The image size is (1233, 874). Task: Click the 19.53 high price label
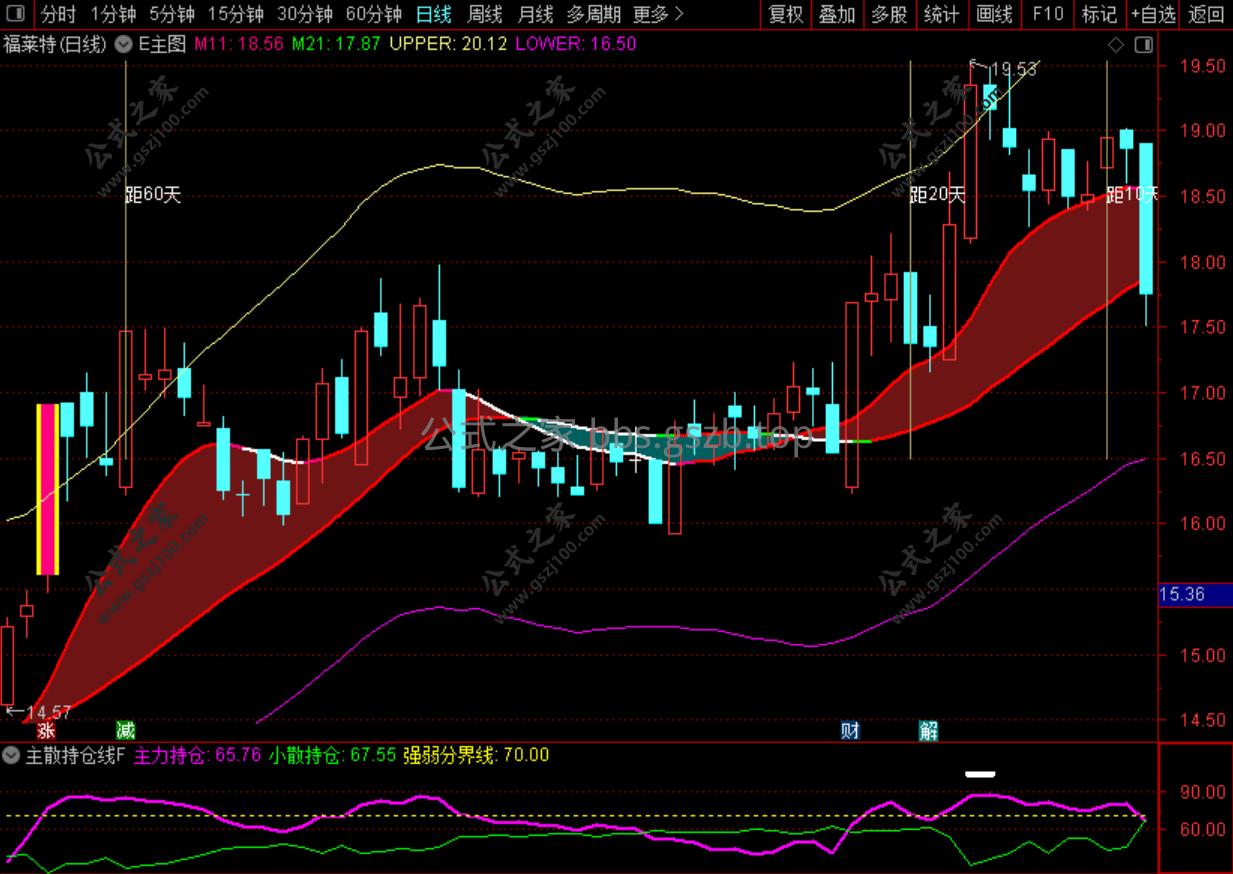(x=1012, y=69)
